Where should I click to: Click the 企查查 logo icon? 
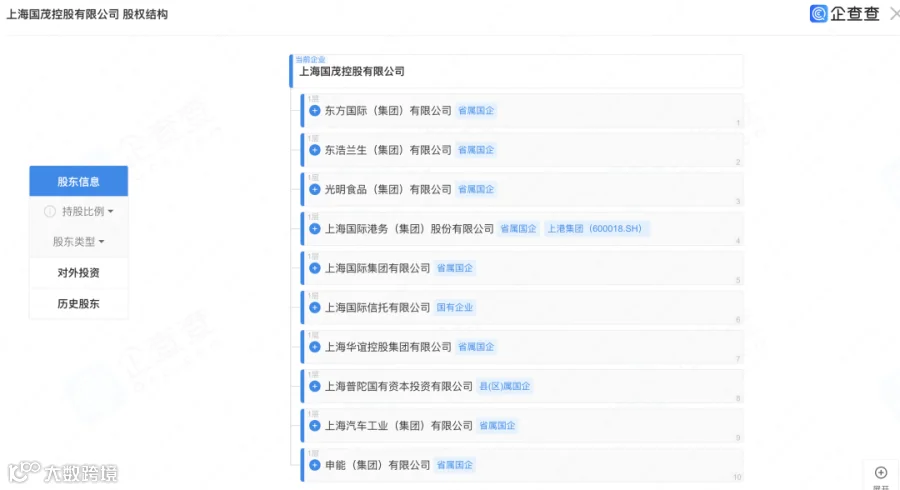tap(818, 13)
